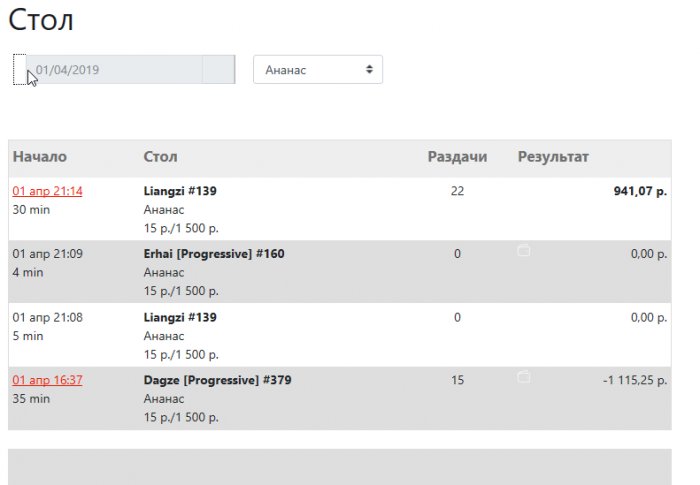Open the Ананас selection dropdown
This screenshot has width=700, height=485.
coord(318,70)
